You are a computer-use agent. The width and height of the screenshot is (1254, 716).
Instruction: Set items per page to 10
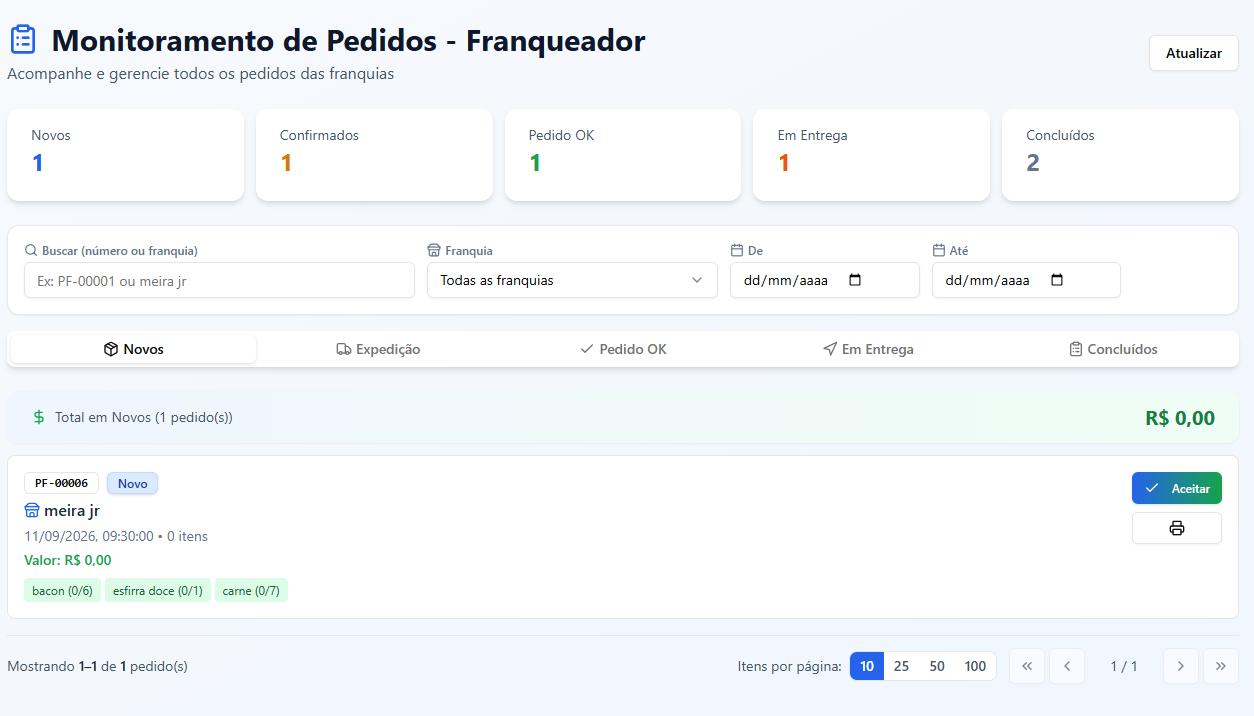[867, 666]
